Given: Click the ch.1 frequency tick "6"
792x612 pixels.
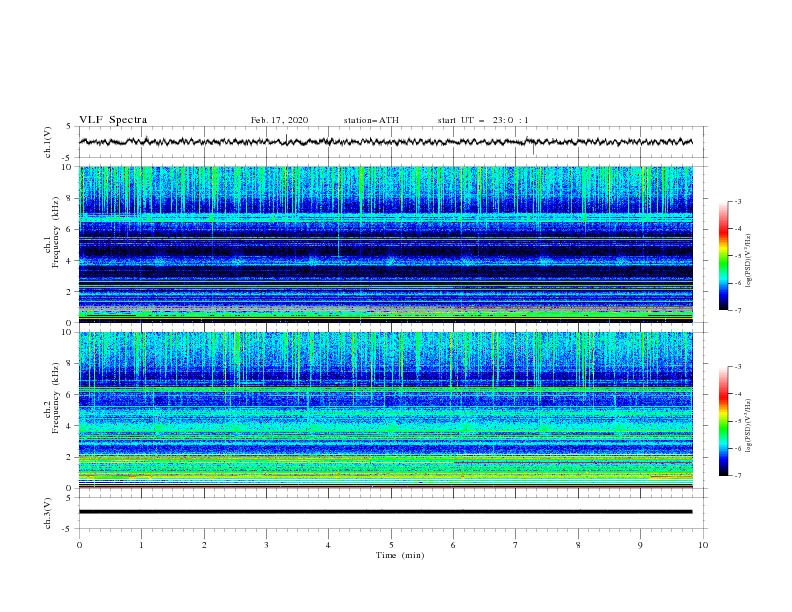Looking at the screenshot, I should pos(70,229).
